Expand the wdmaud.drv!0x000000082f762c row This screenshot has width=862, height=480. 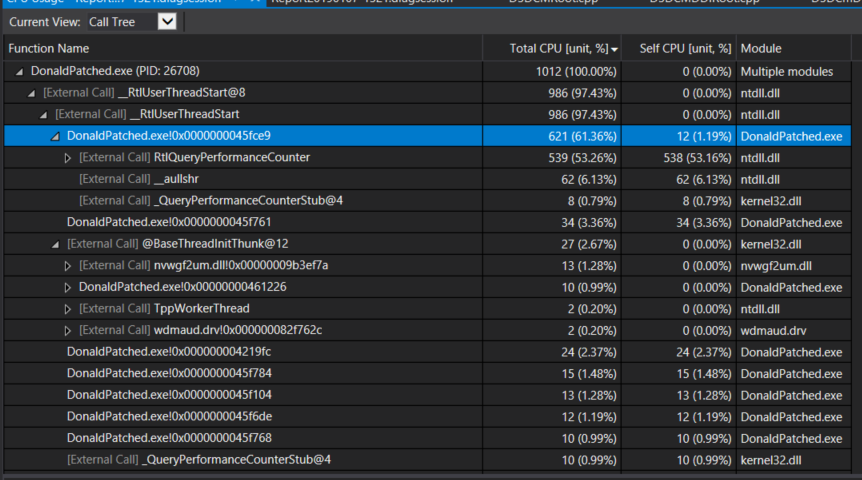(x=68, y=330)
